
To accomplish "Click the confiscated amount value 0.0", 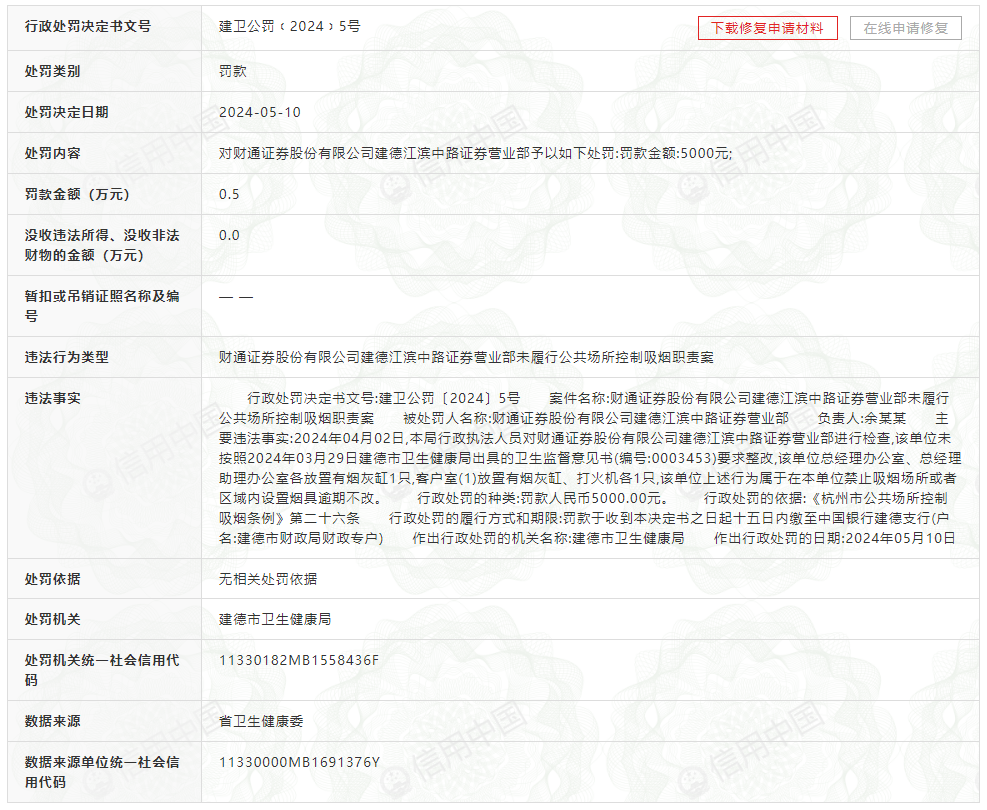I will tap(229, 235).
